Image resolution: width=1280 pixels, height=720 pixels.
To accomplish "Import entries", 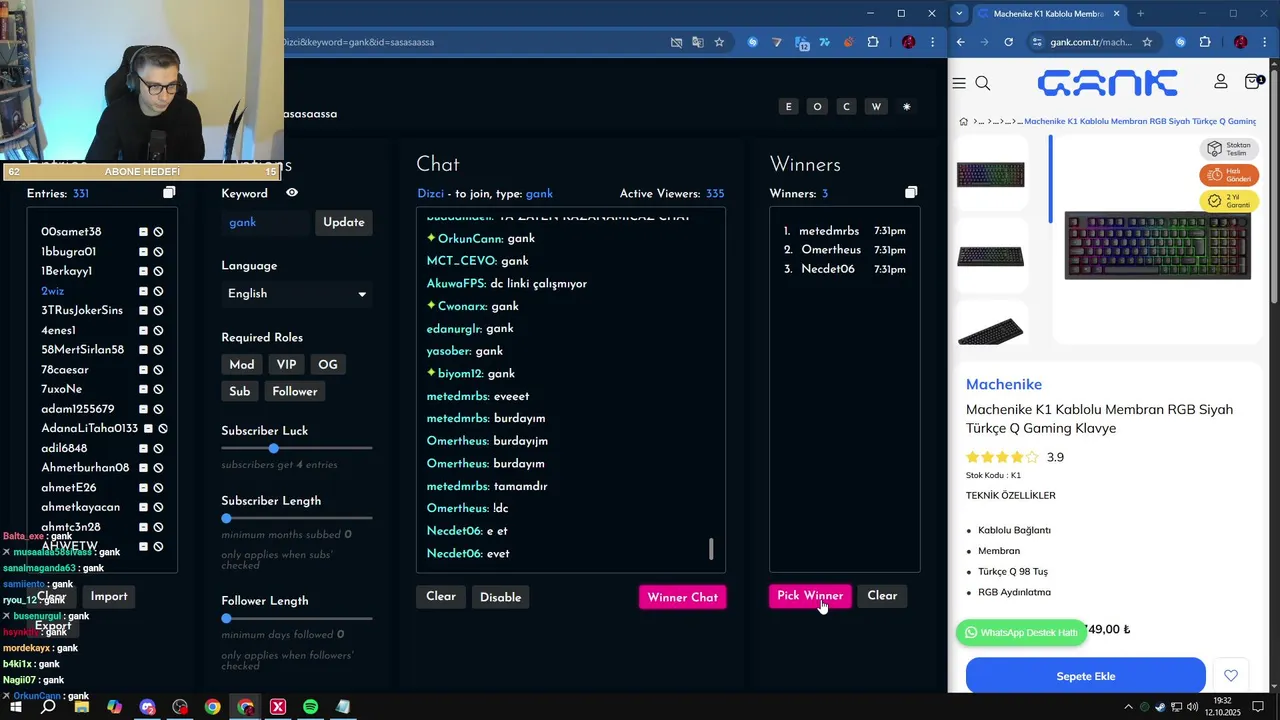I will 109,596.
